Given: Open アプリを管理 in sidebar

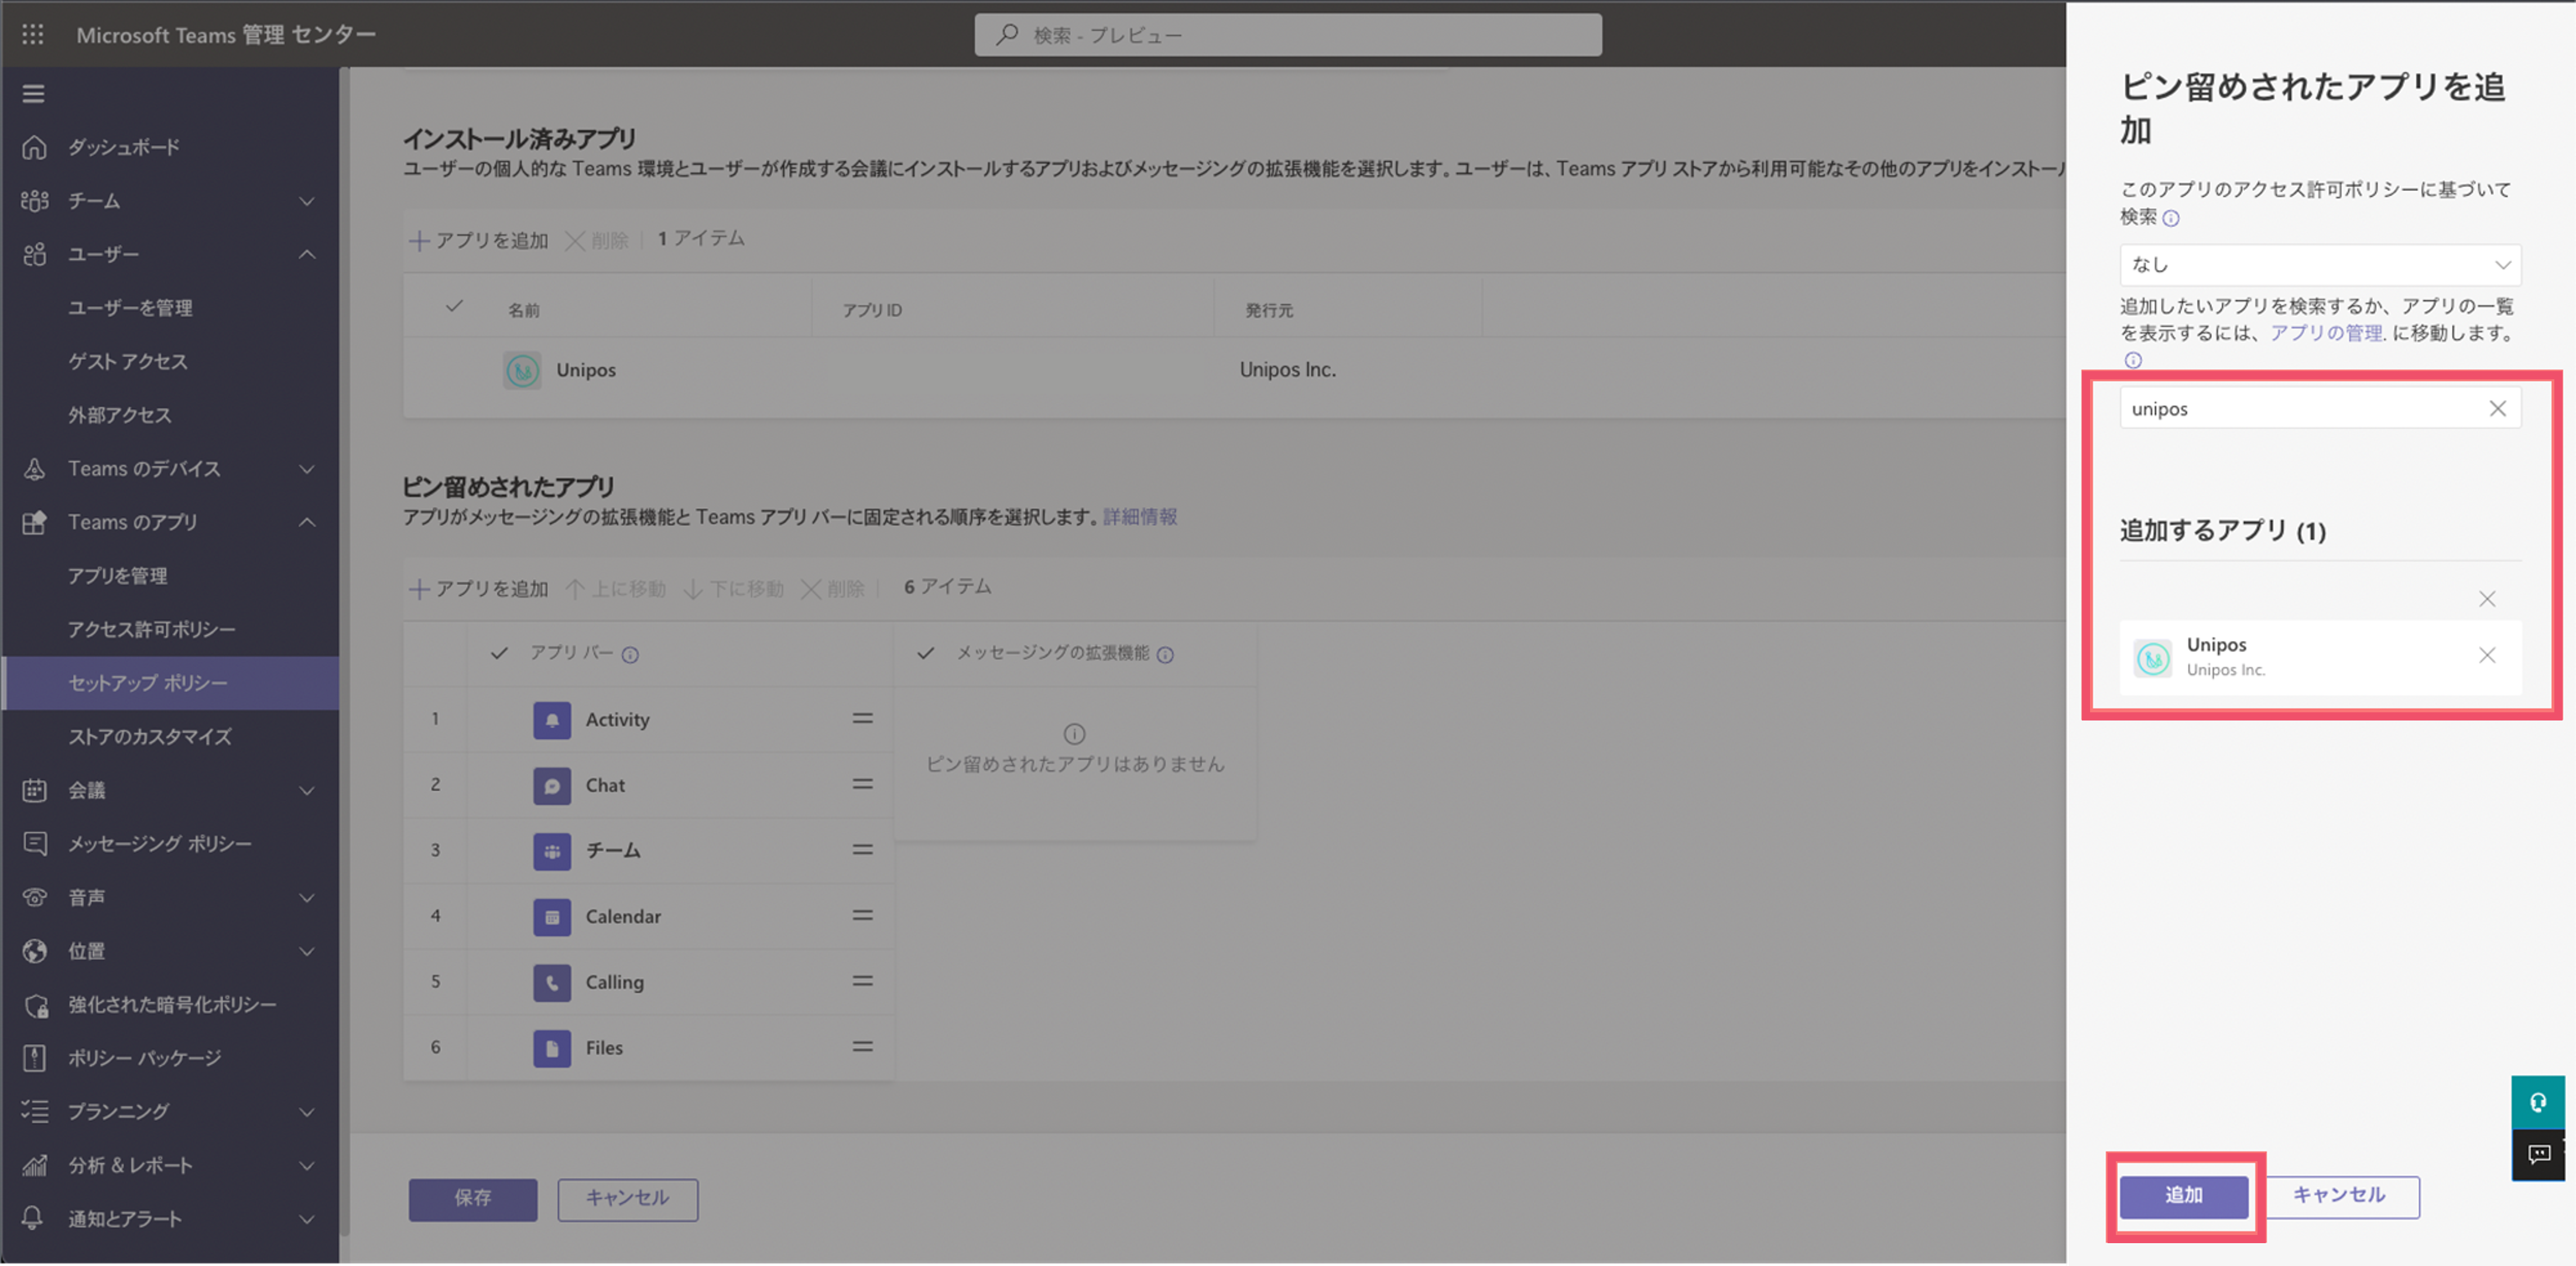Looking at the screenshot, I should tap(118, 576).
